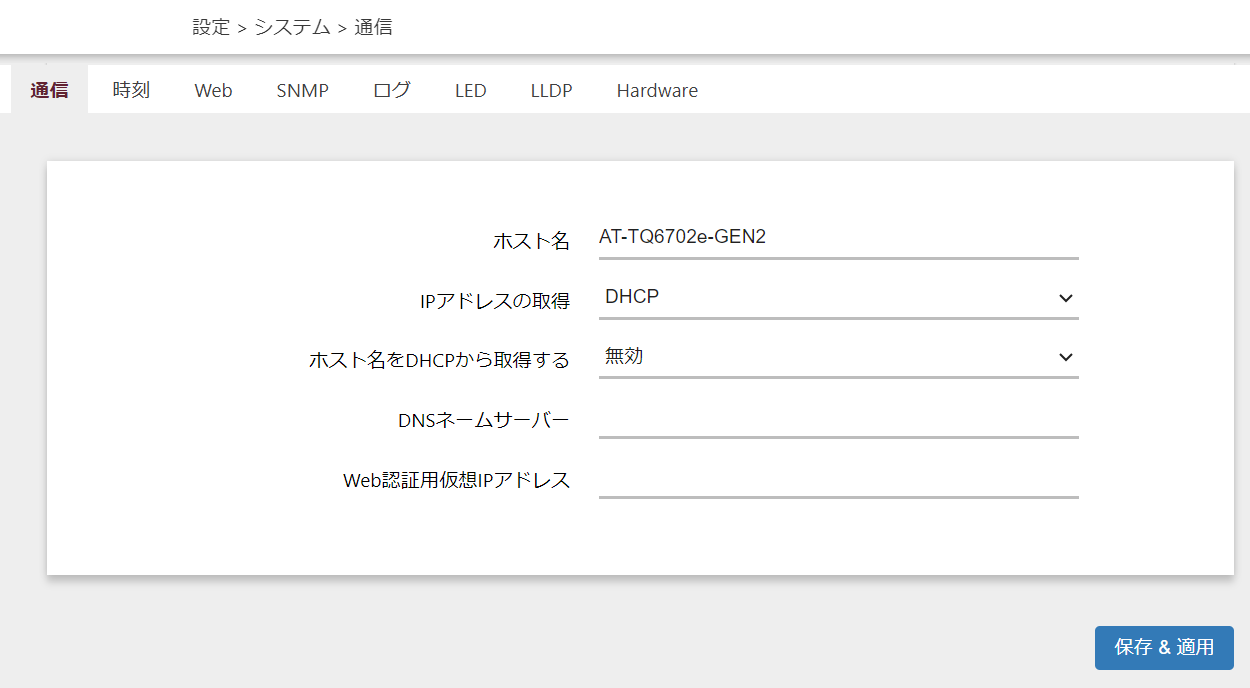Select the active 通信 tab
This screenshot has width=1250, height=688.
[x=49, y=90]
